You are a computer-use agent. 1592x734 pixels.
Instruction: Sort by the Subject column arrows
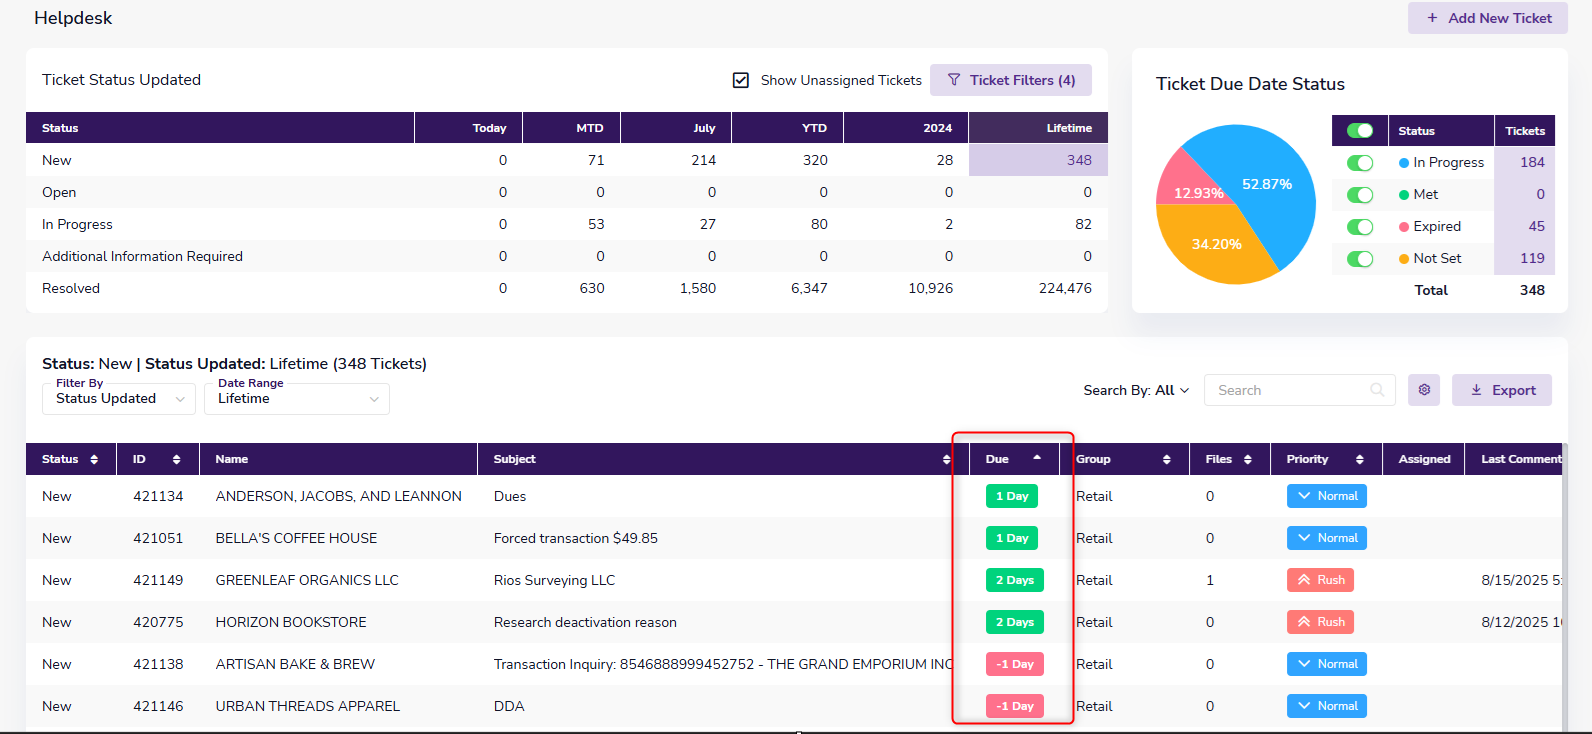946,459
